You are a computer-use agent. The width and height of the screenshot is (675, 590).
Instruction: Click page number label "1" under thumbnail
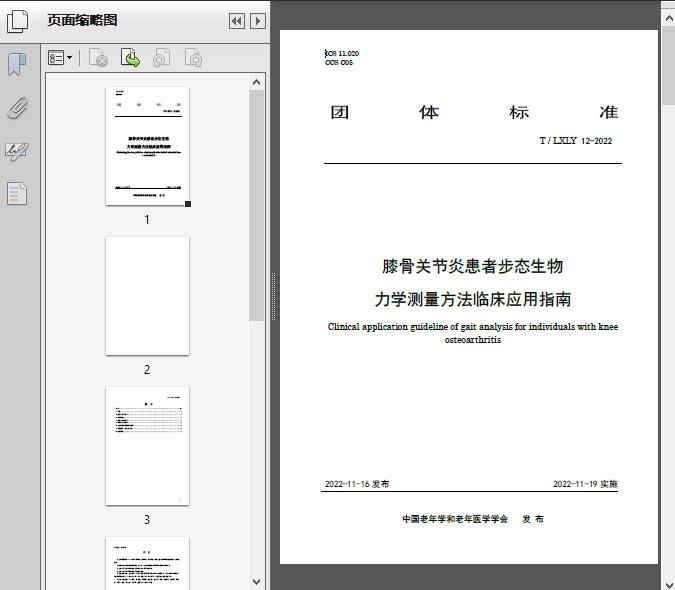[147, 219]
